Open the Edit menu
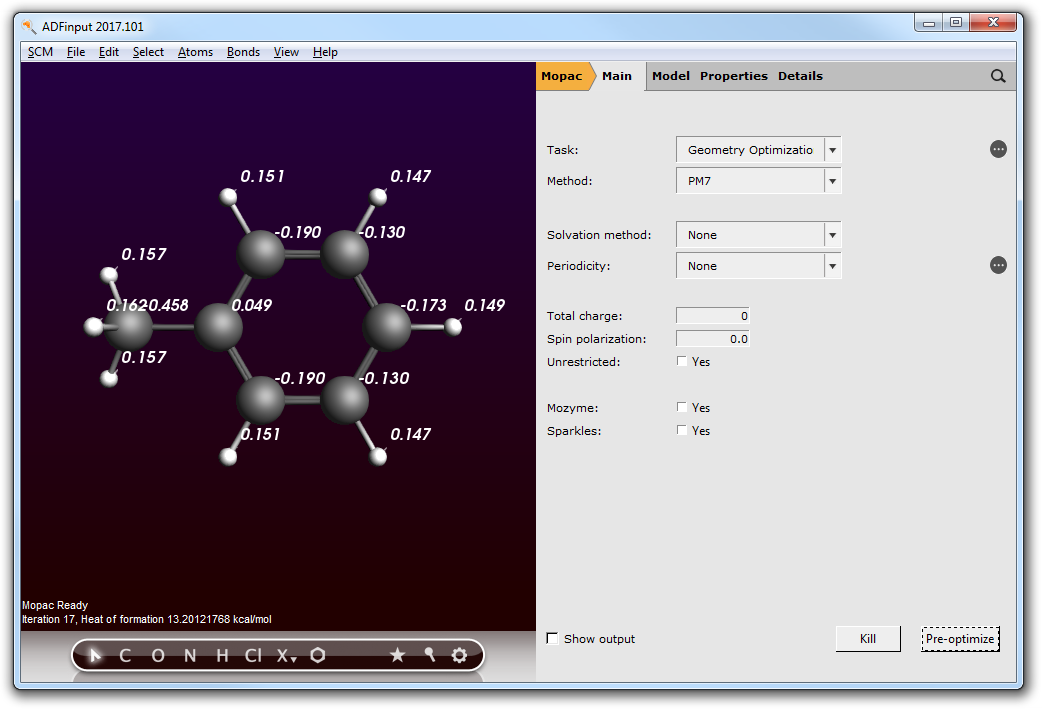 [x=108, y=52]
